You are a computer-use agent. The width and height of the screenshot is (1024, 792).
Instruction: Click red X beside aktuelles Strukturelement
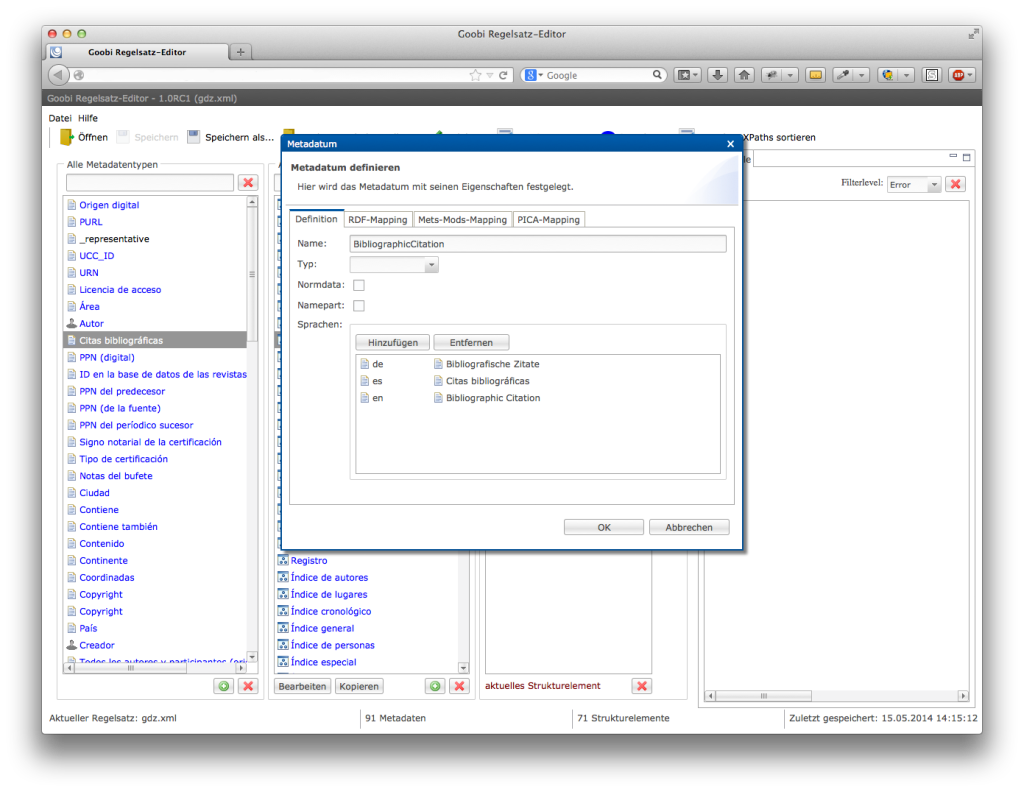coord(642,686)
